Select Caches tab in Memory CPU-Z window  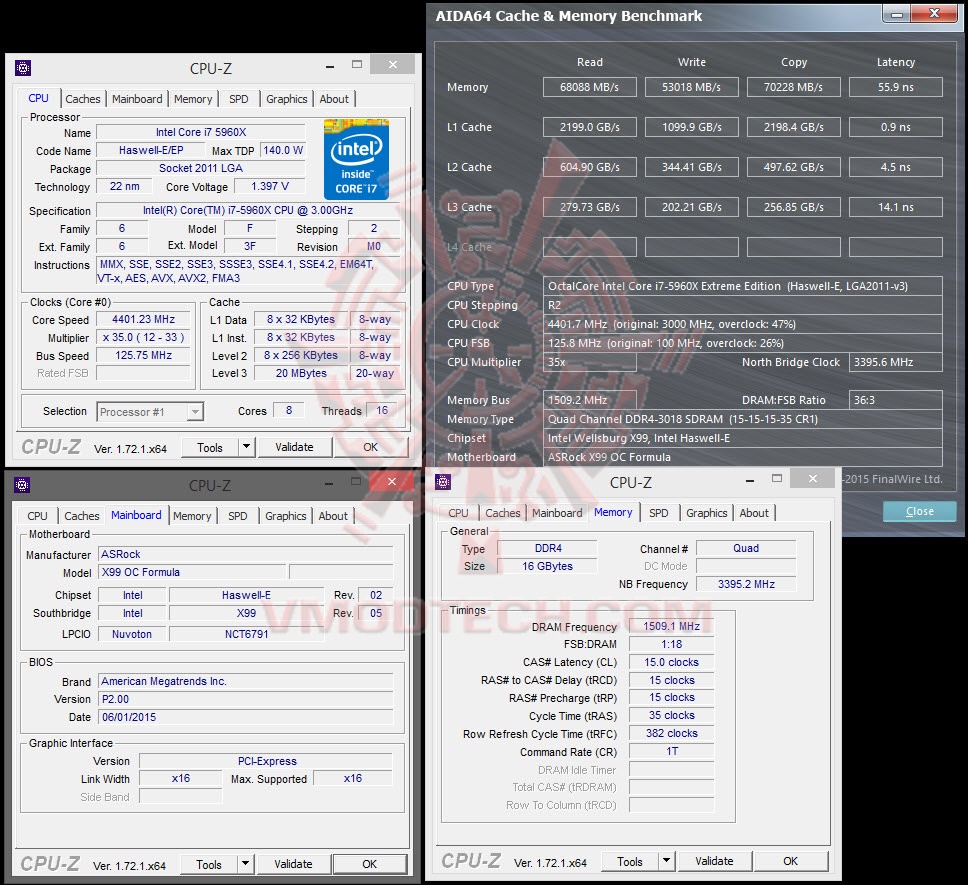503,513
